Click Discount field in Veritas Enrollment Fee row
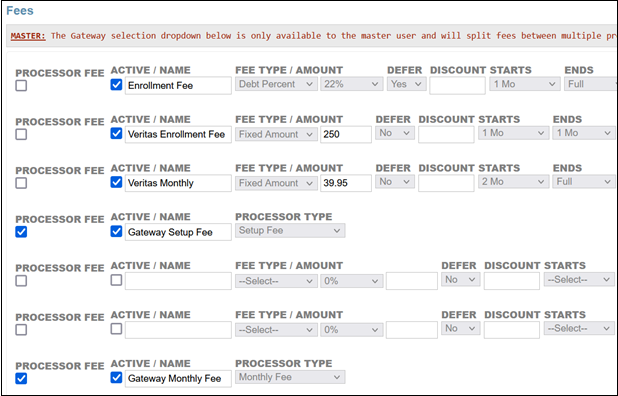 (446, 134)
